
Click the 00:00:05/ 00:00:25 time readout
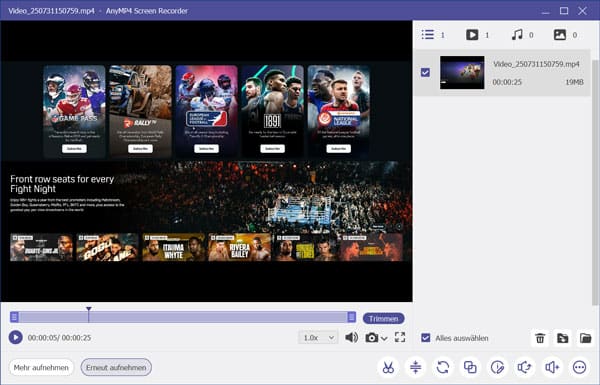point(59,338)
